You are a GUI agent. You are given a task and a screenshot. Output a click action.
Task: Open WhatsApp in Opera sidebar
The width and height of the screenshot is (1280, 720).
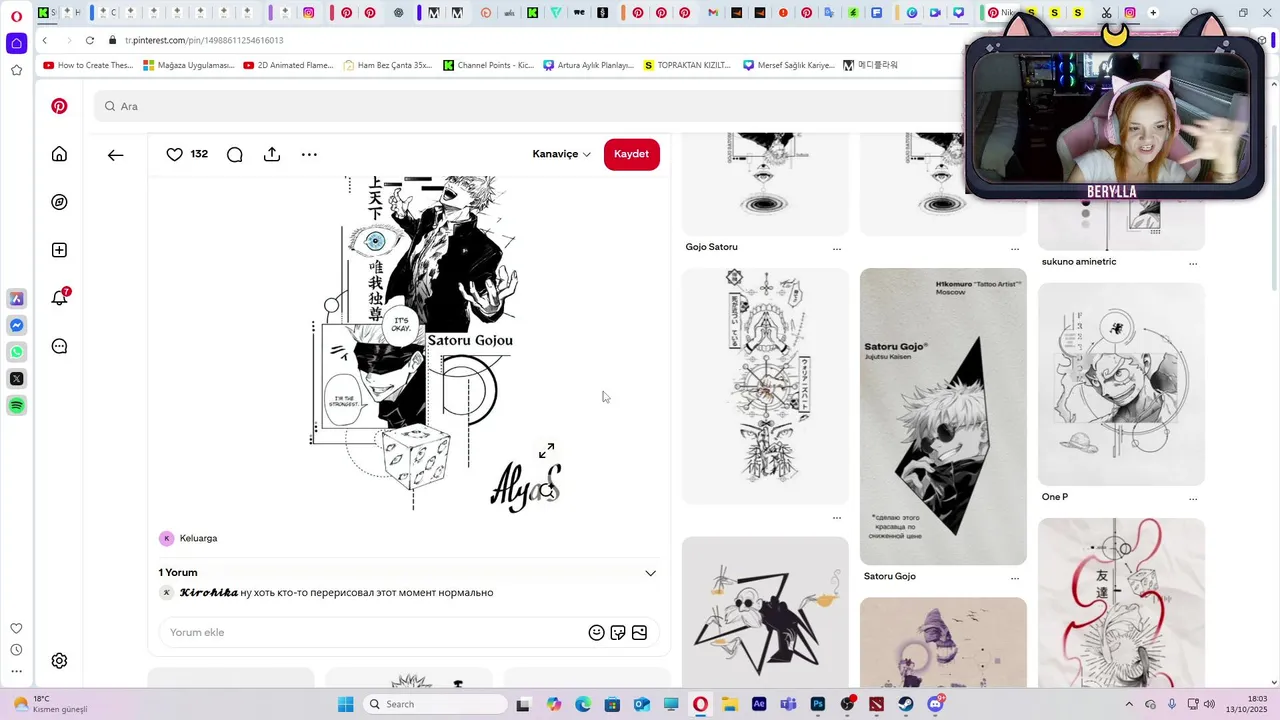[x=16, y=352]
